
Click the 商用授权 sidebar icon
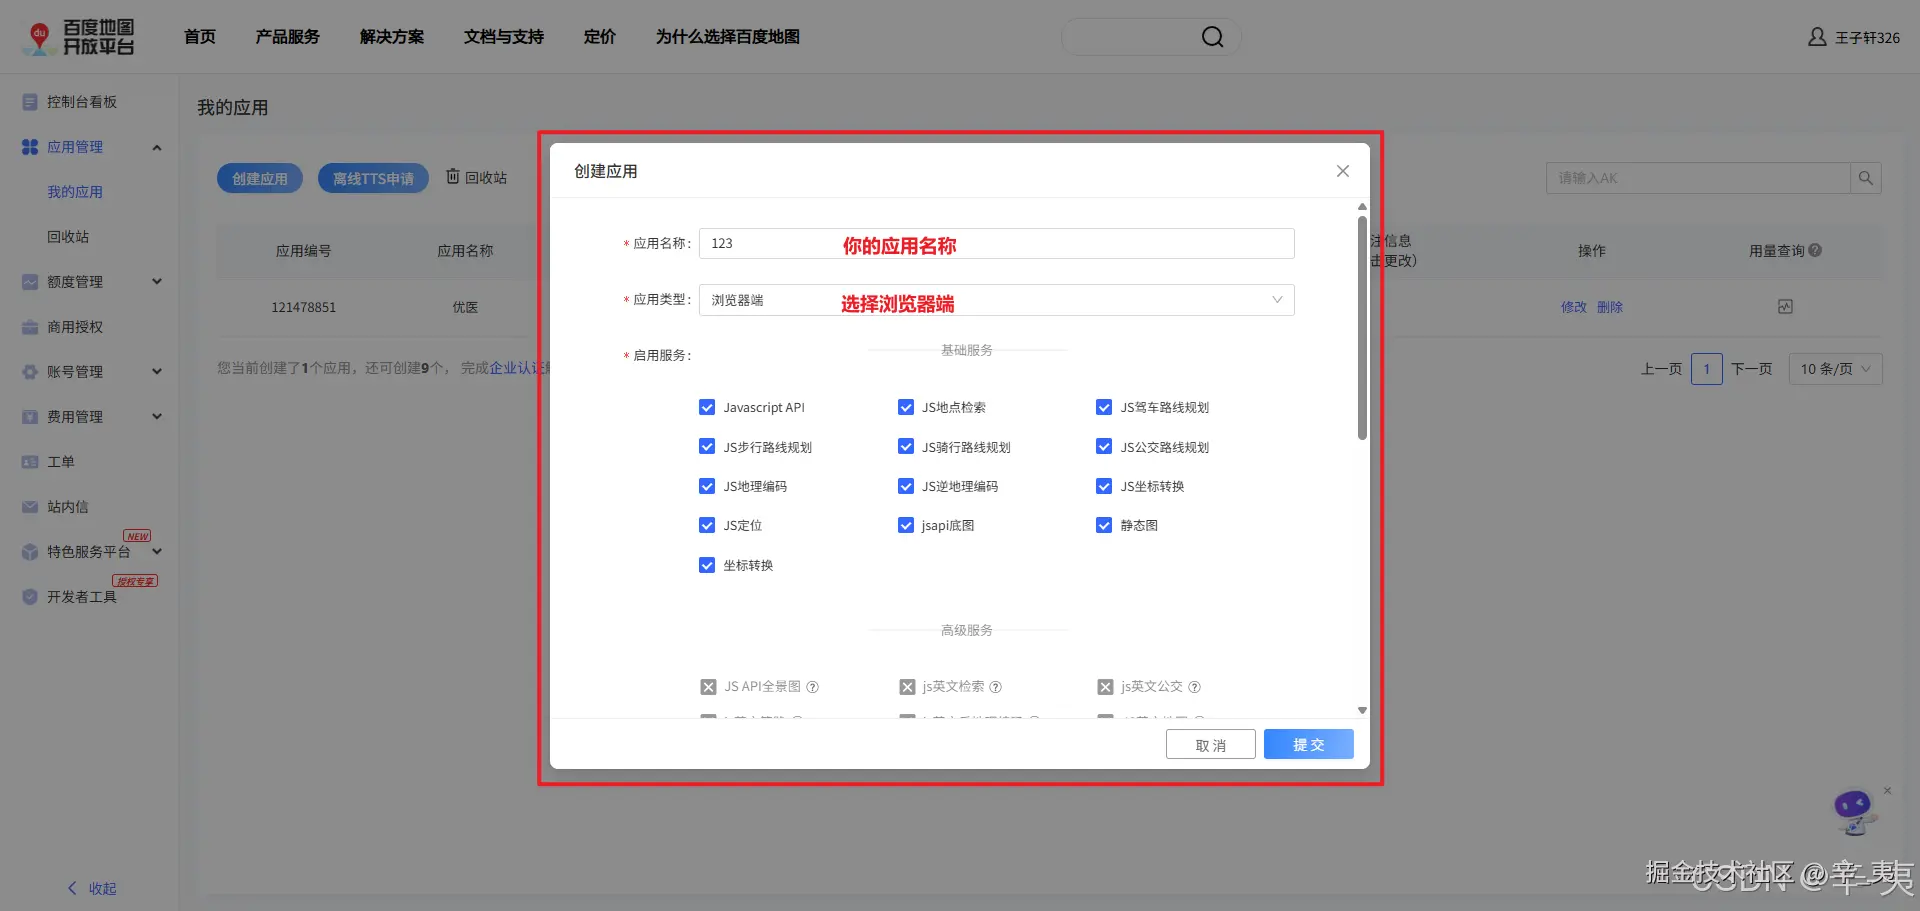[30, 326]
